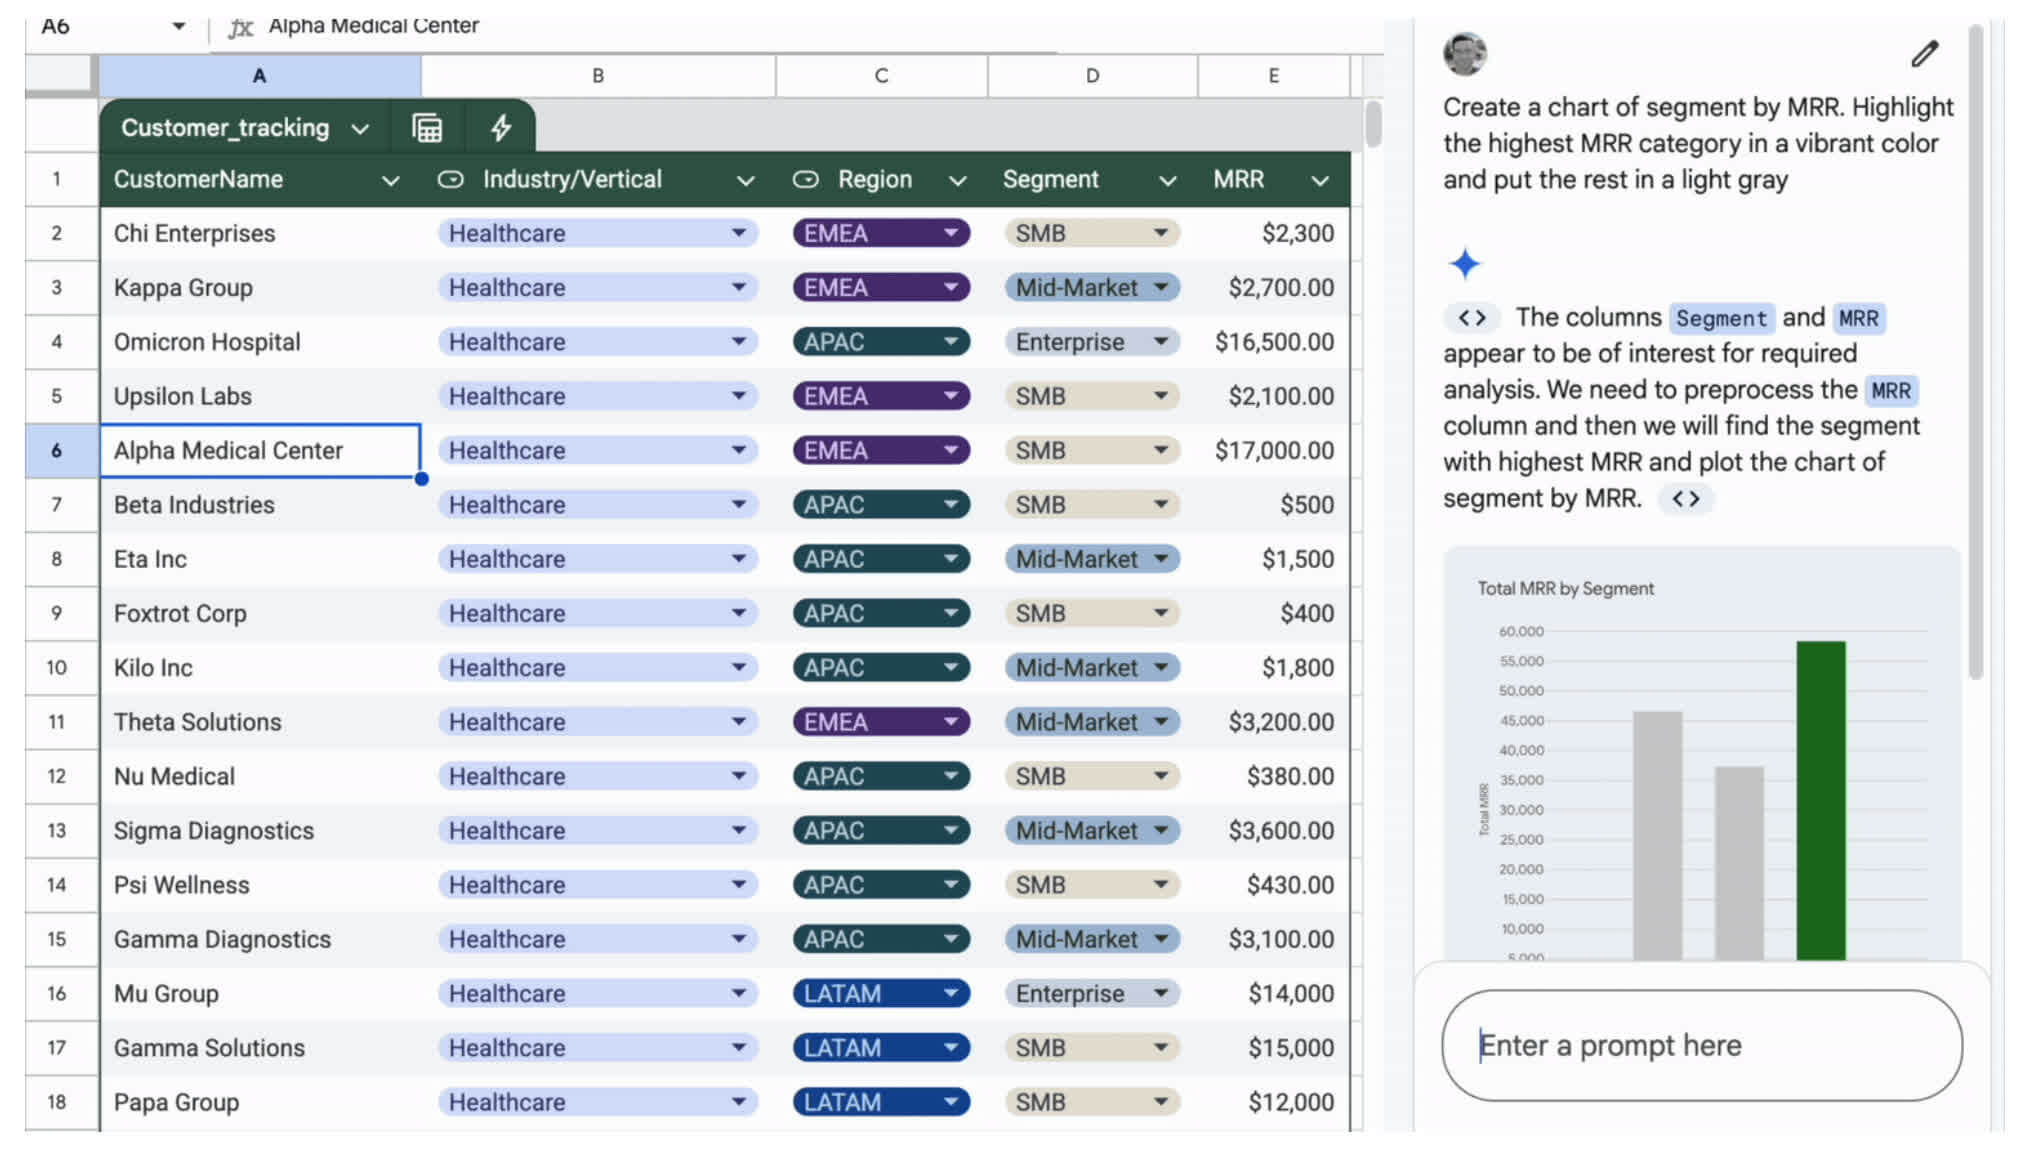
Task: Click the $16,500.00 MRR cell
Action: tap(1273, 342)
